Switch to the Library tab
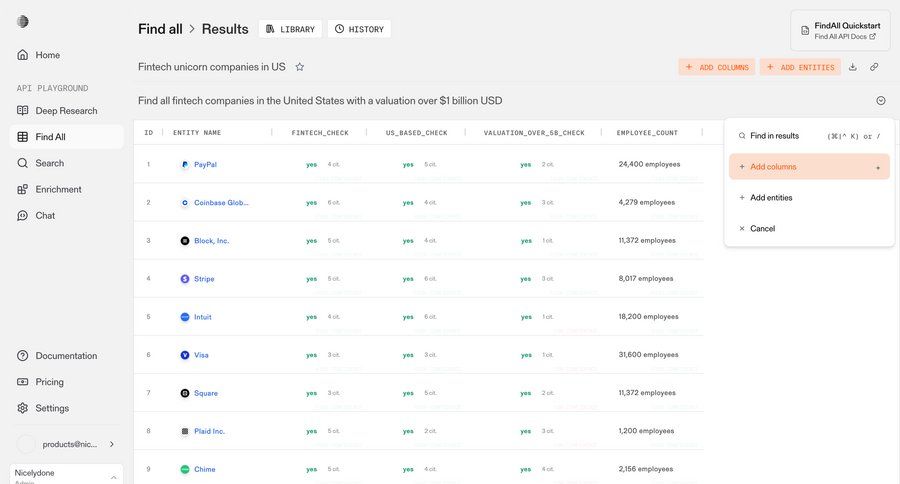 pos(290,29)
